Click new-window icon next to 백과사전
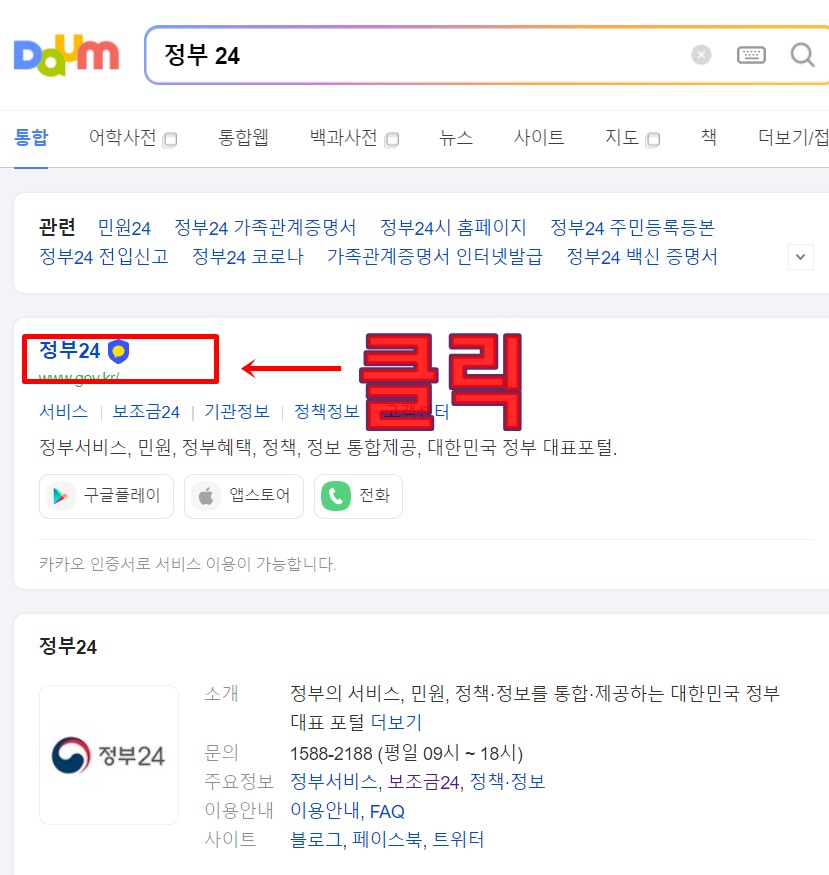This screenshot has width=829, height=875. [x=392, y=140]
